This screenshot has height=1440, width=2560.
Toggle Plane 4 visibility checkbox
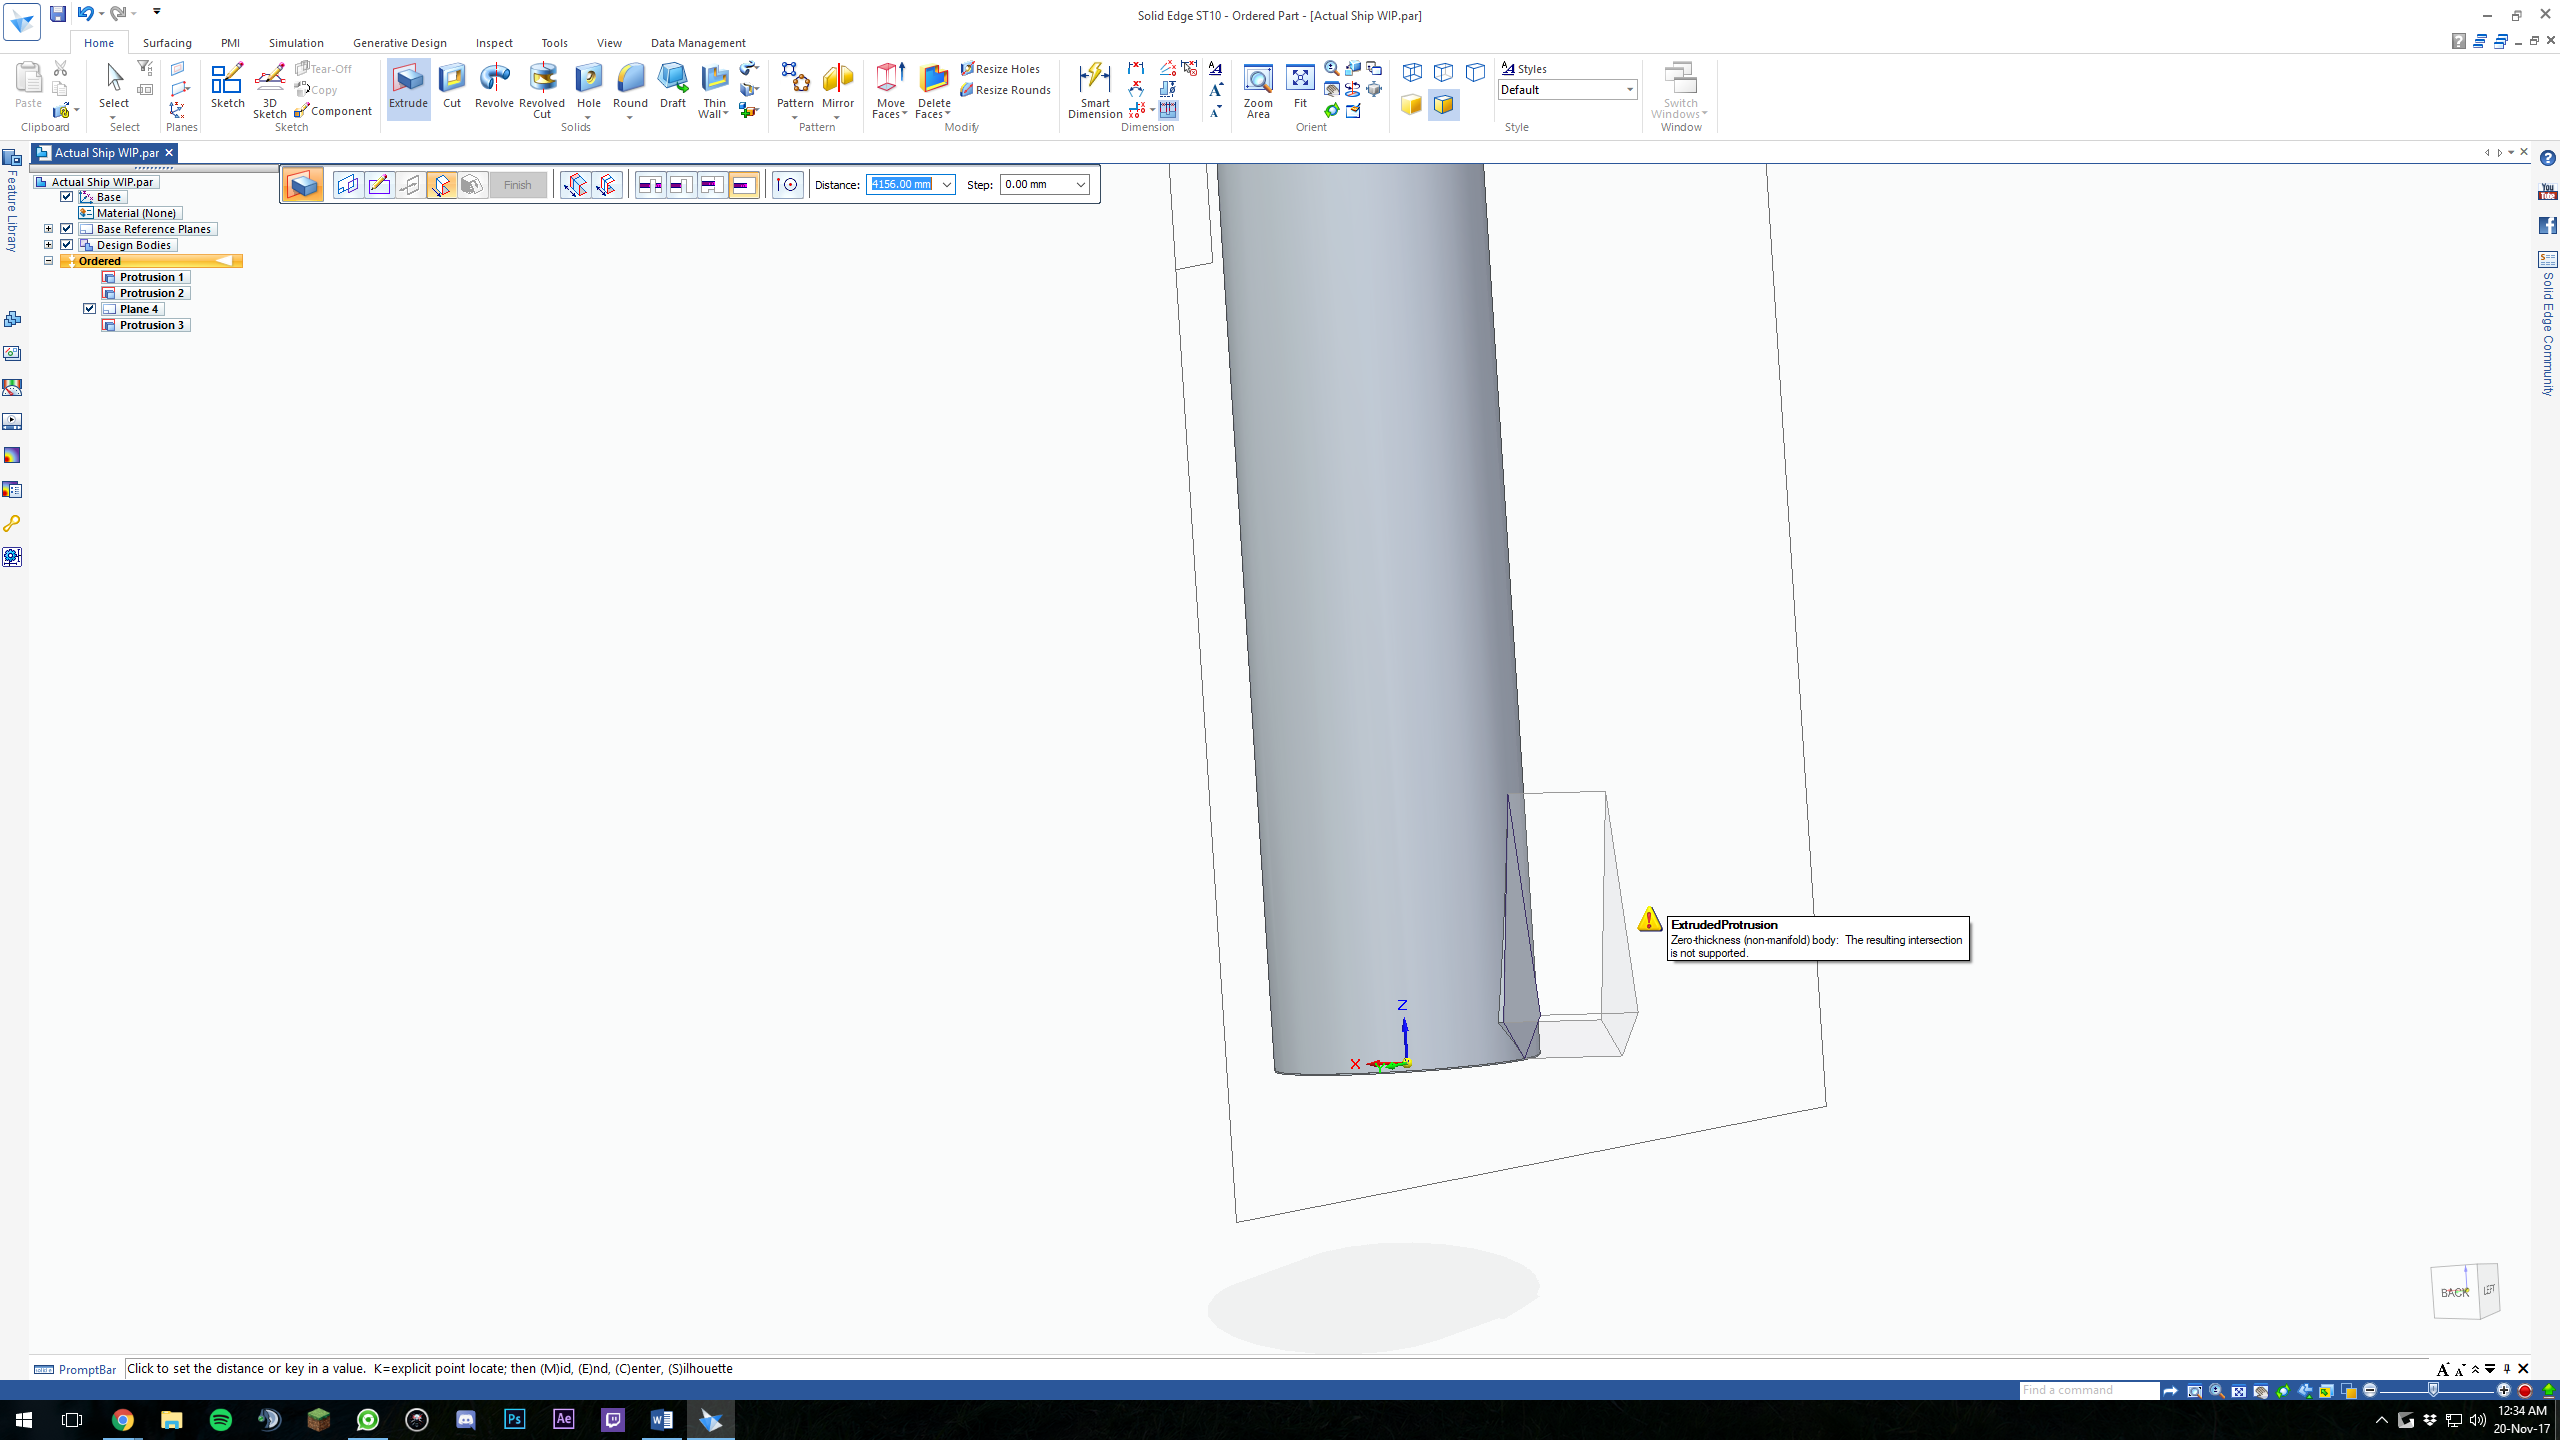[x=90, y=309]
